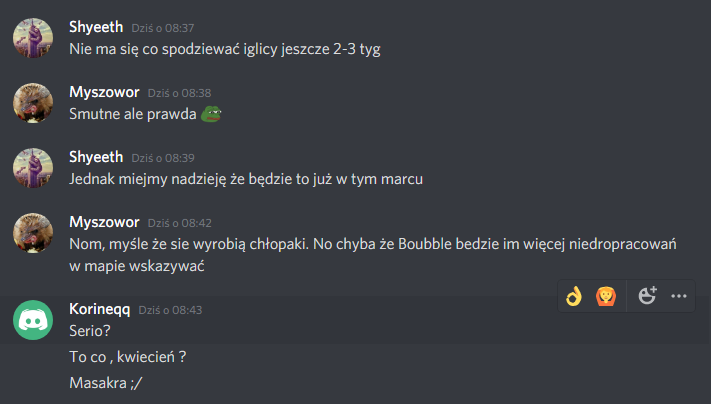Click the 'Serio?' message text

(90, 331)
